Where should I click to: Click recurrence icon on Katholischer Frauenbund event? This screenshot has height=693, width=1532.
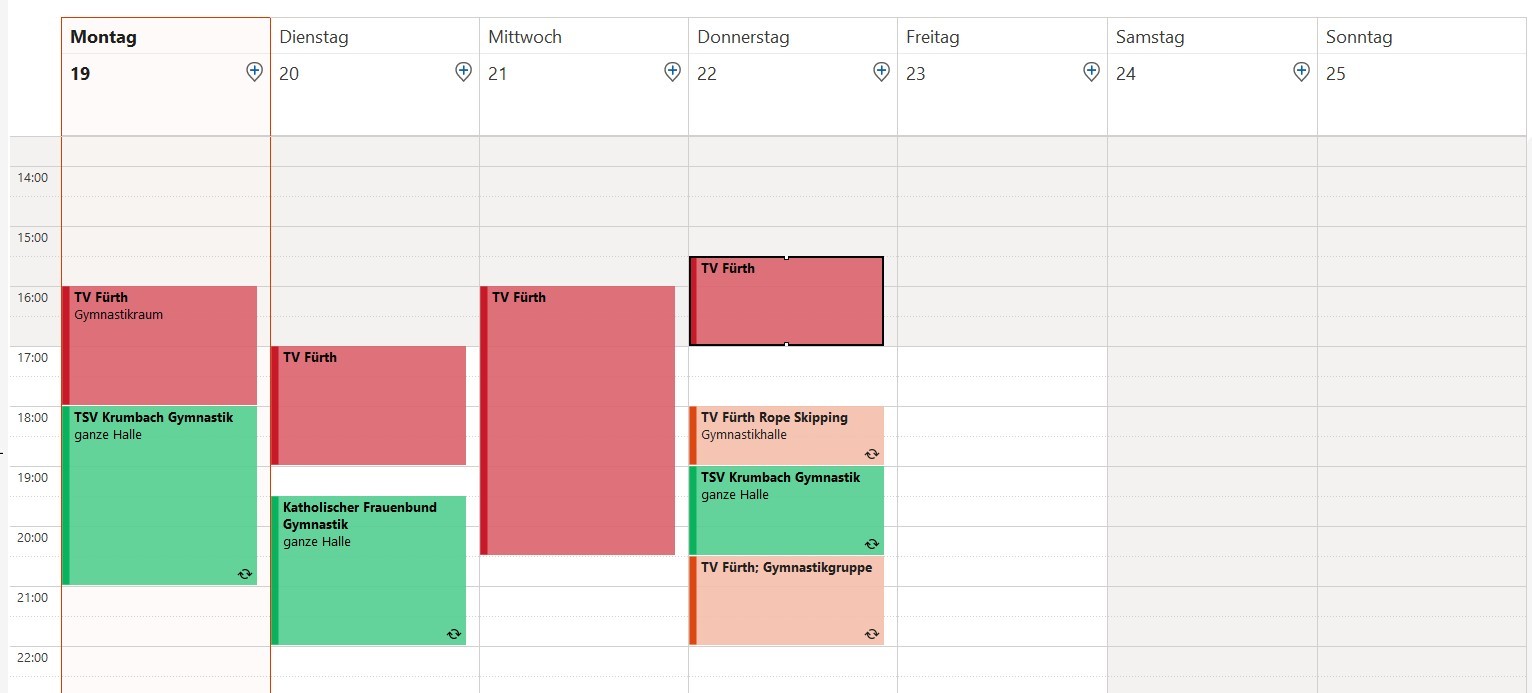[453, 633]
